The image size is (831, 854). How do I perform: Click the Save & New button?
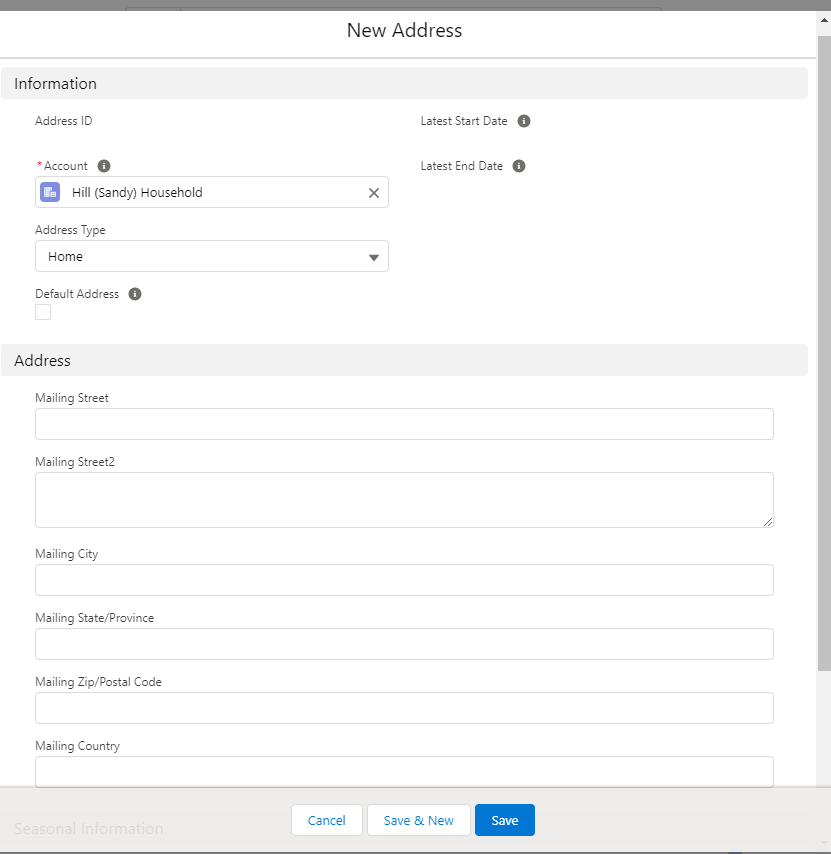[x=418, y=819]
